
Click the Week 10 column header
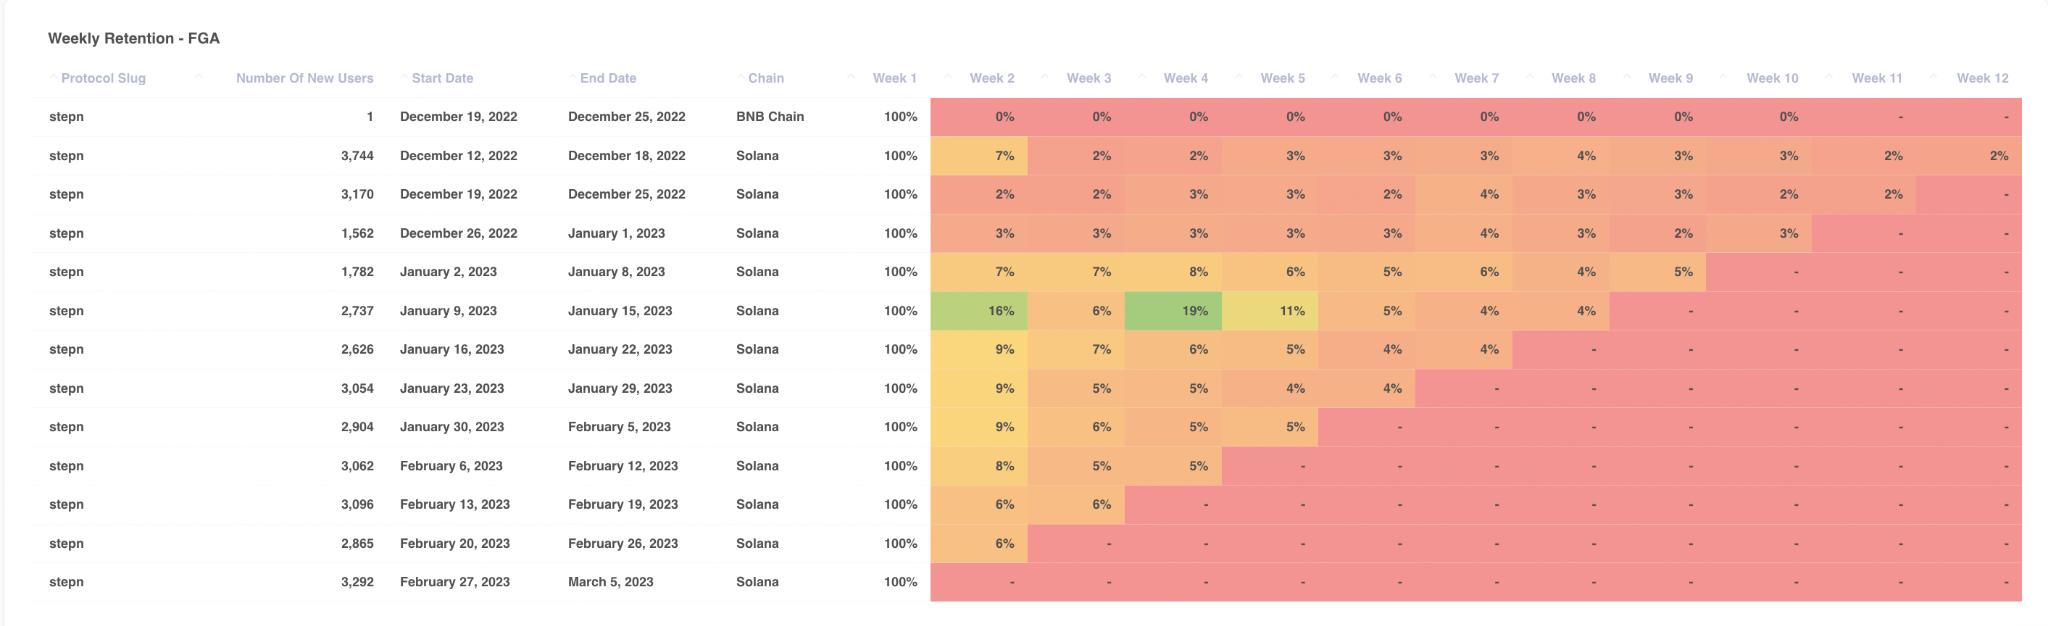pos(1772,78)
